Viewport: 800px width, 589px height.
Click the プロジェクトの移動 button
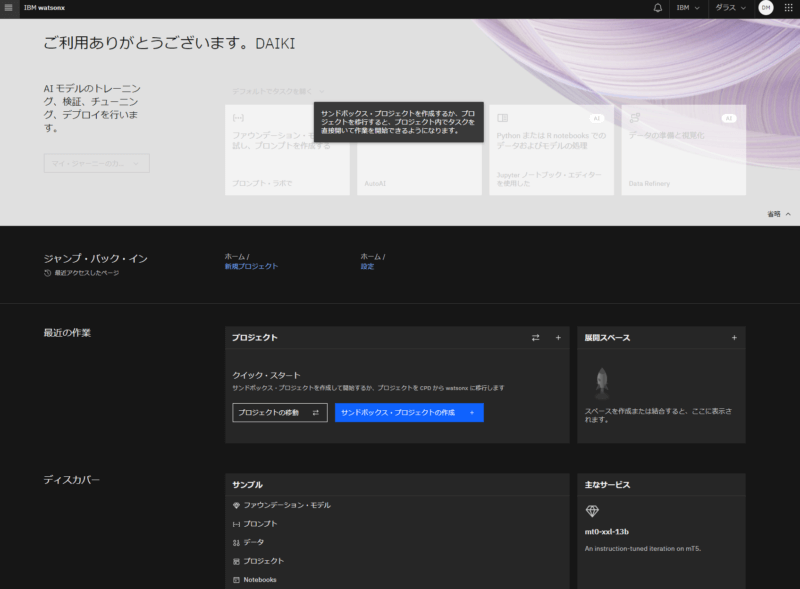point(280,412)
